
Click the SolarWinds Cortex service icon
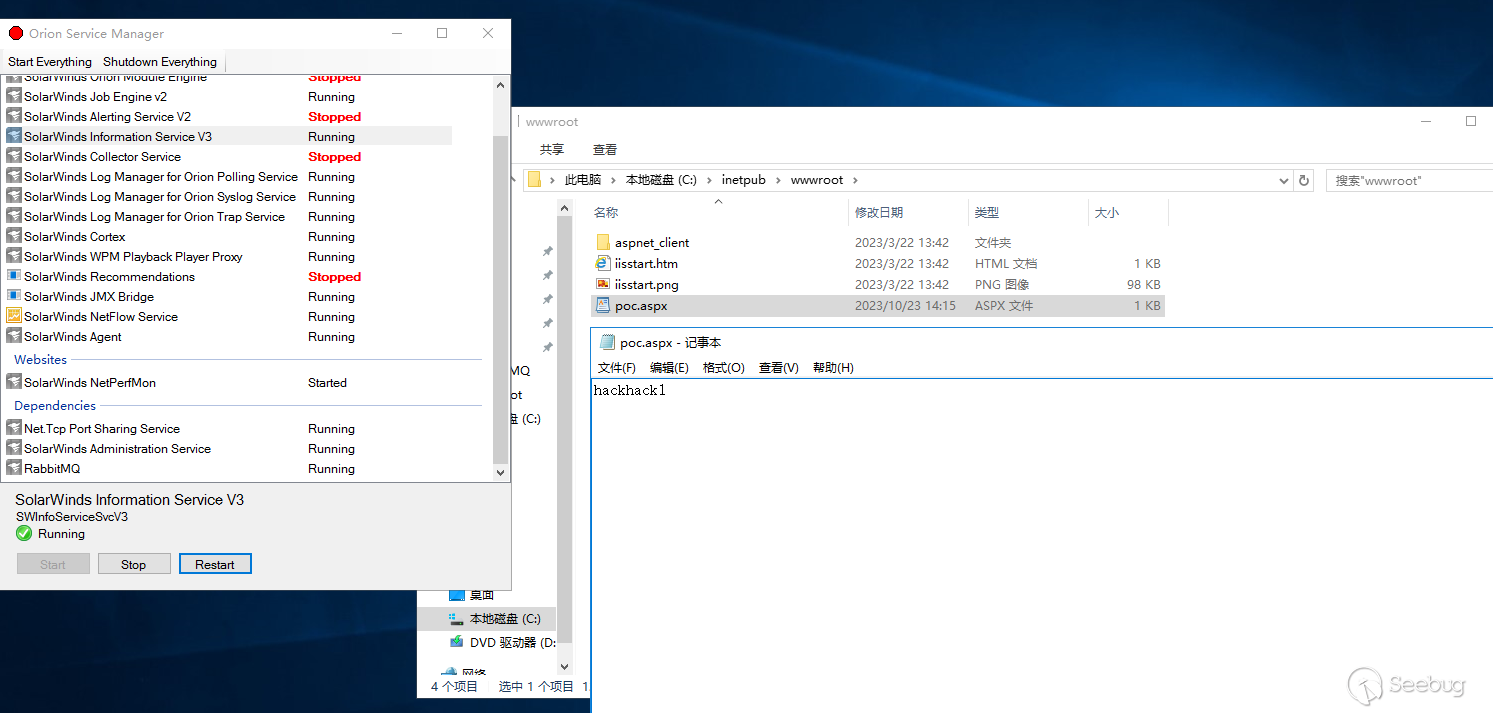pyautogui.click(x=14, y=237)
